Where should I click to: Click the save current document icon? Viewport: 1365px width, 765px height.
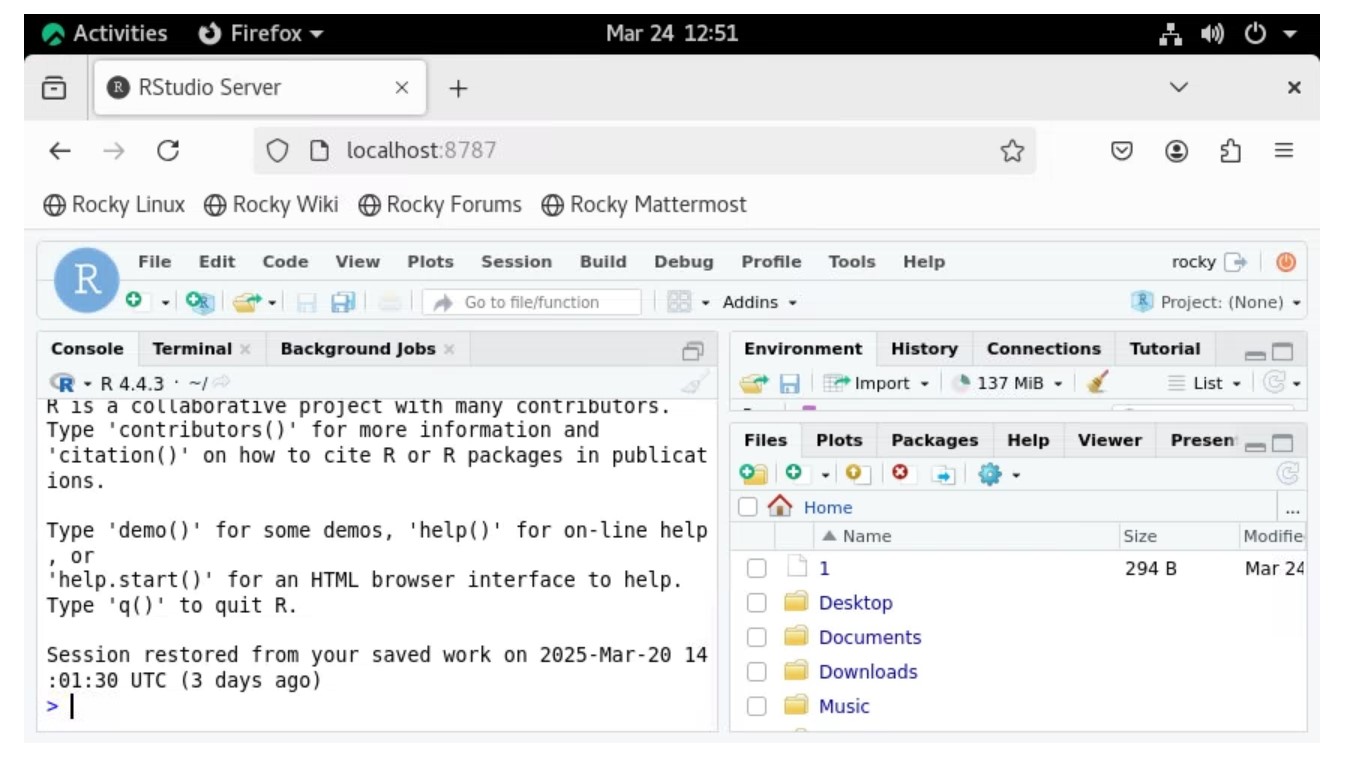click(307, 302)
